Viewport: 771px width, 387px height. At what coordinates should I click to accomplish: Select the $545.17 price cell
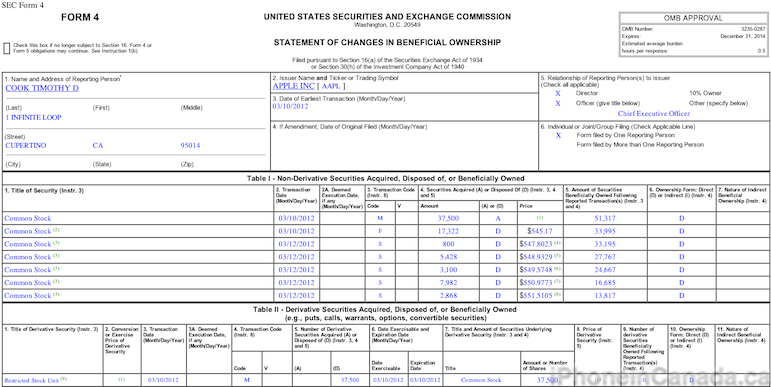540,231
